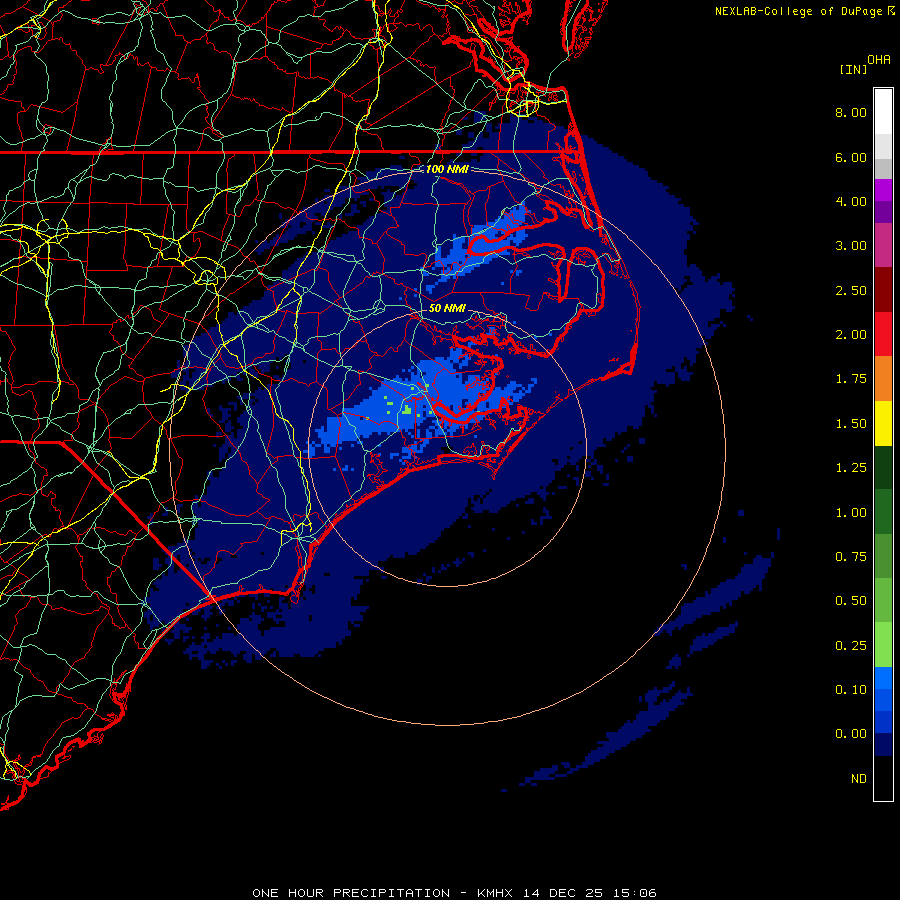This screenshot has width=900, height=900.
Task: Pick the black ND legend swatch
Action: coord(883,778)
